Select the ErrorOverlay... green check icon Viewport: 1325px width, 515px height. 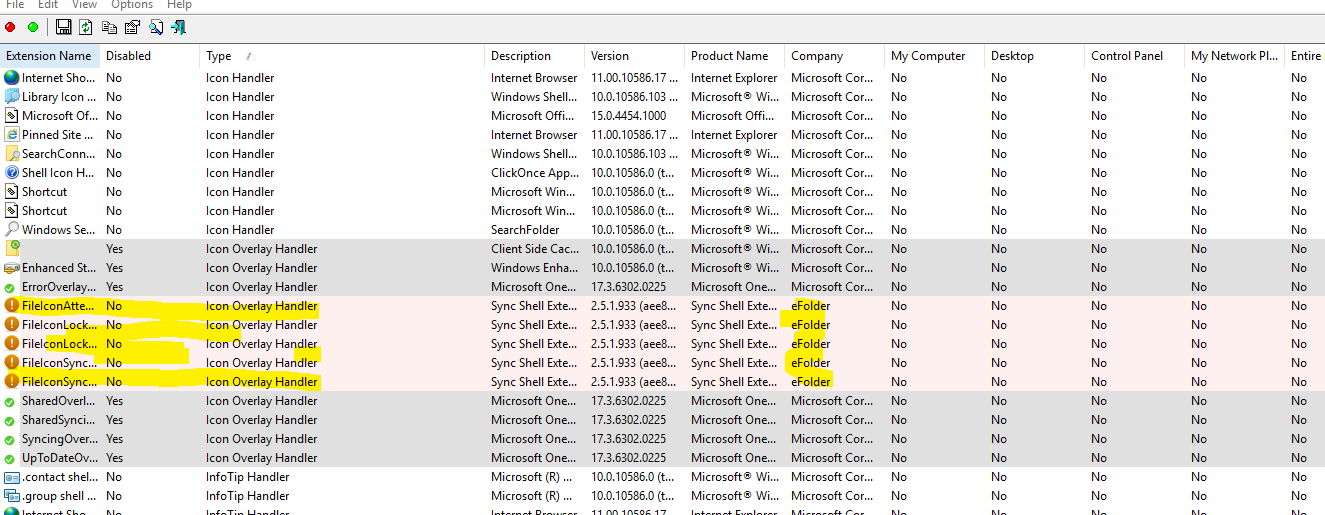(x=12, y=287)
